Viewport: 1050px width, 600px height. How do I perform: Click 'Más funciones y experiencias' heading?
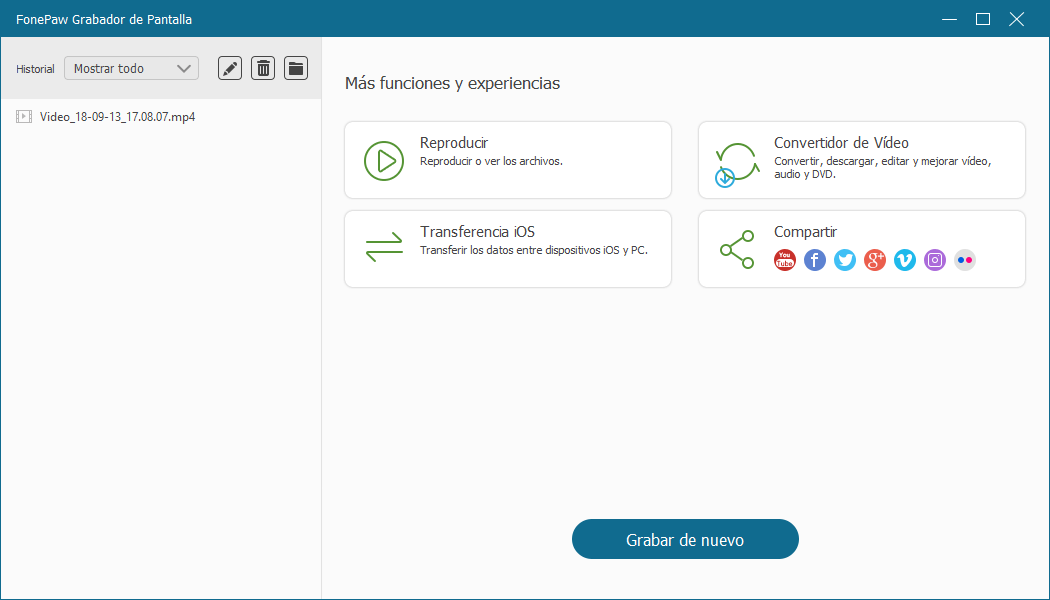point(452,83)
